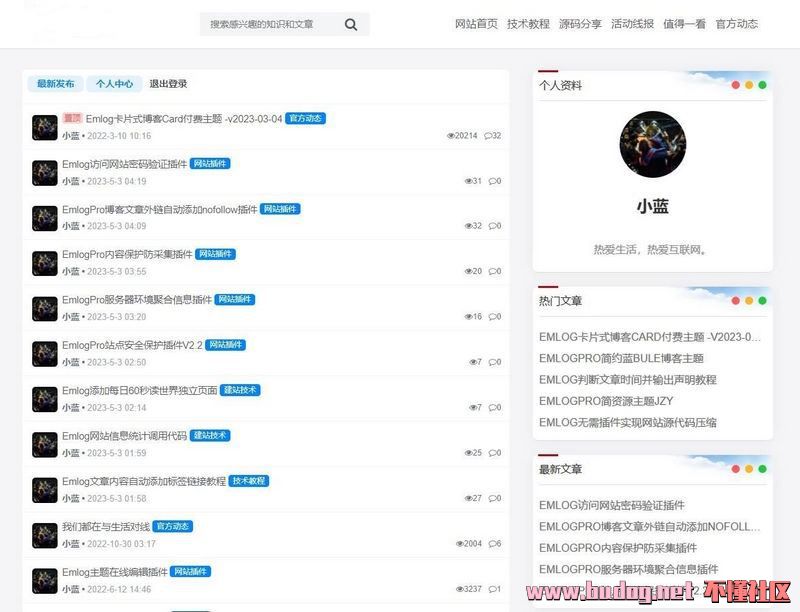Screen dimensions: 800x612
Task: Click the 网站插件 tag beside Emlog访问网站密码验证插件 title
Action: point(210,164)
